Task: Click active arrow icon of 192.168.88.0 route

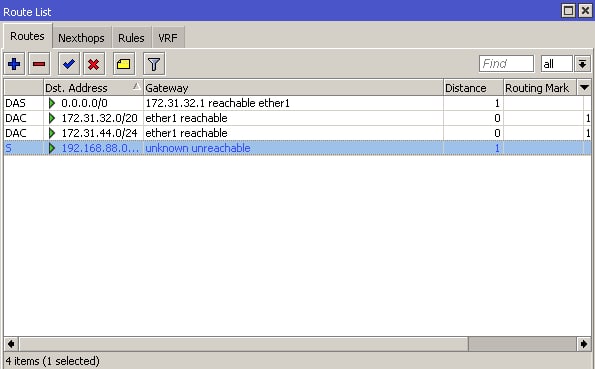Action: pos(52,148)
